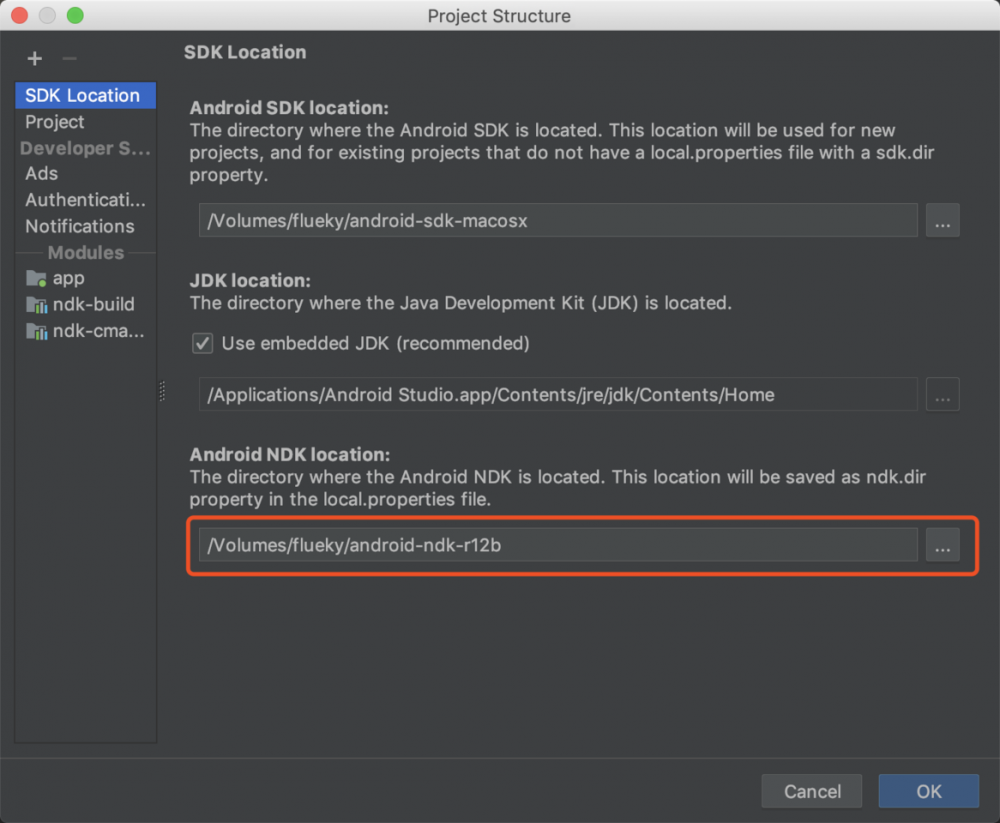This screenshot has width=1000, height=823.
Task: Click the JDK location browse button
Action: pyautogui.click(x=942, y=395)
